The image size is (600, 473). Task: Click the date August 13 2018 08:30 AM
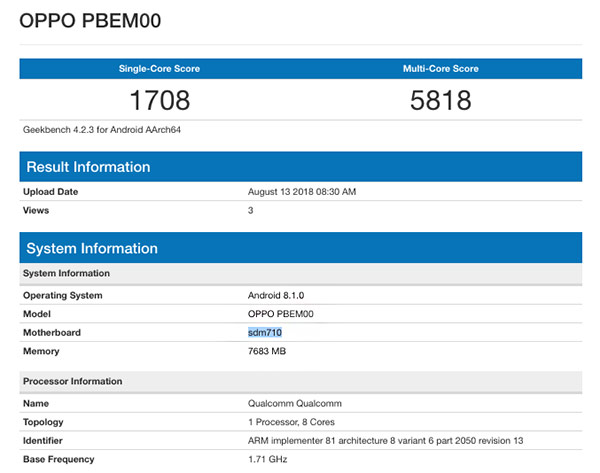pos(302,192)
